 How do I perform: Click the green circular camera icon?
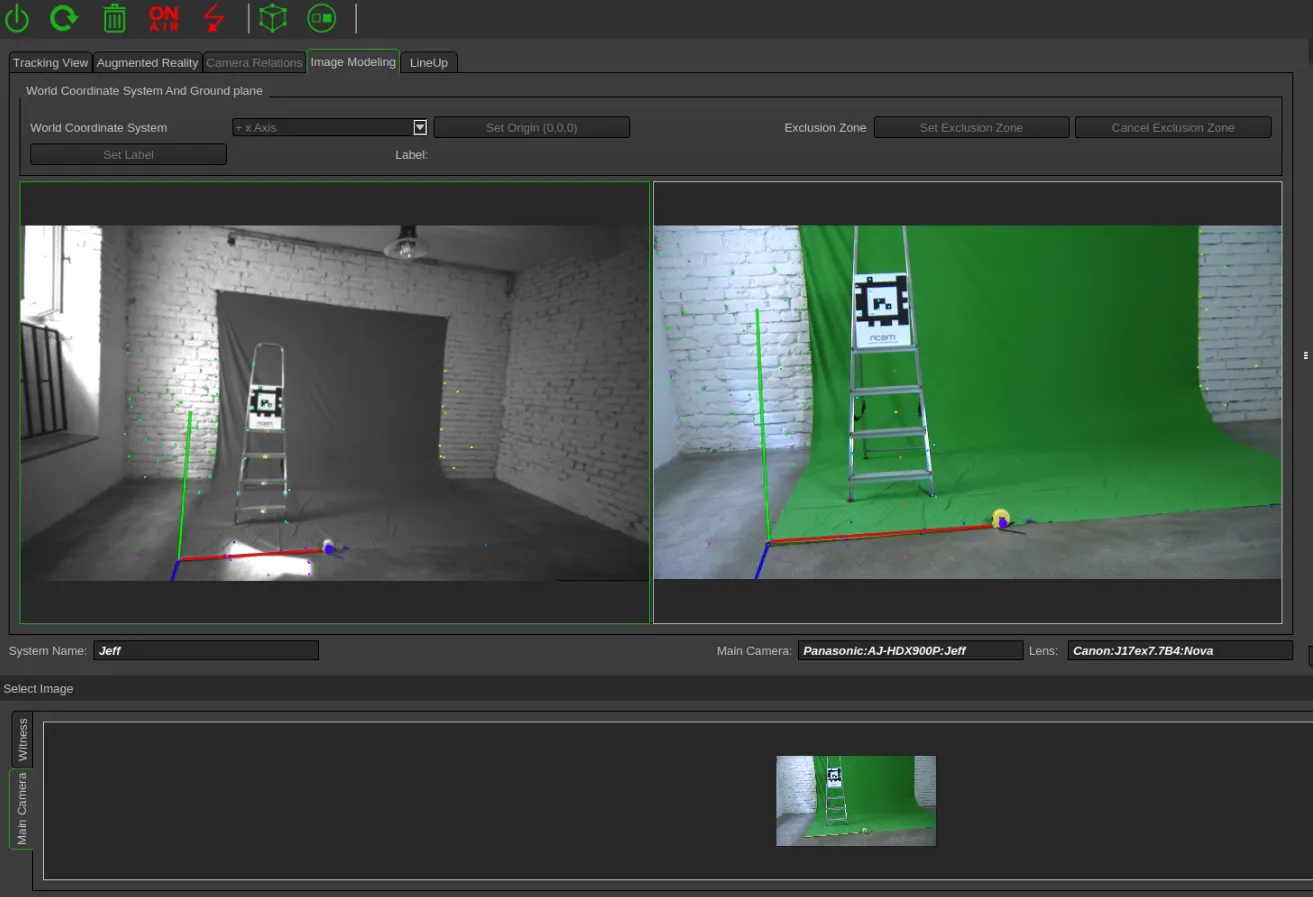click(x=322, y=17)
